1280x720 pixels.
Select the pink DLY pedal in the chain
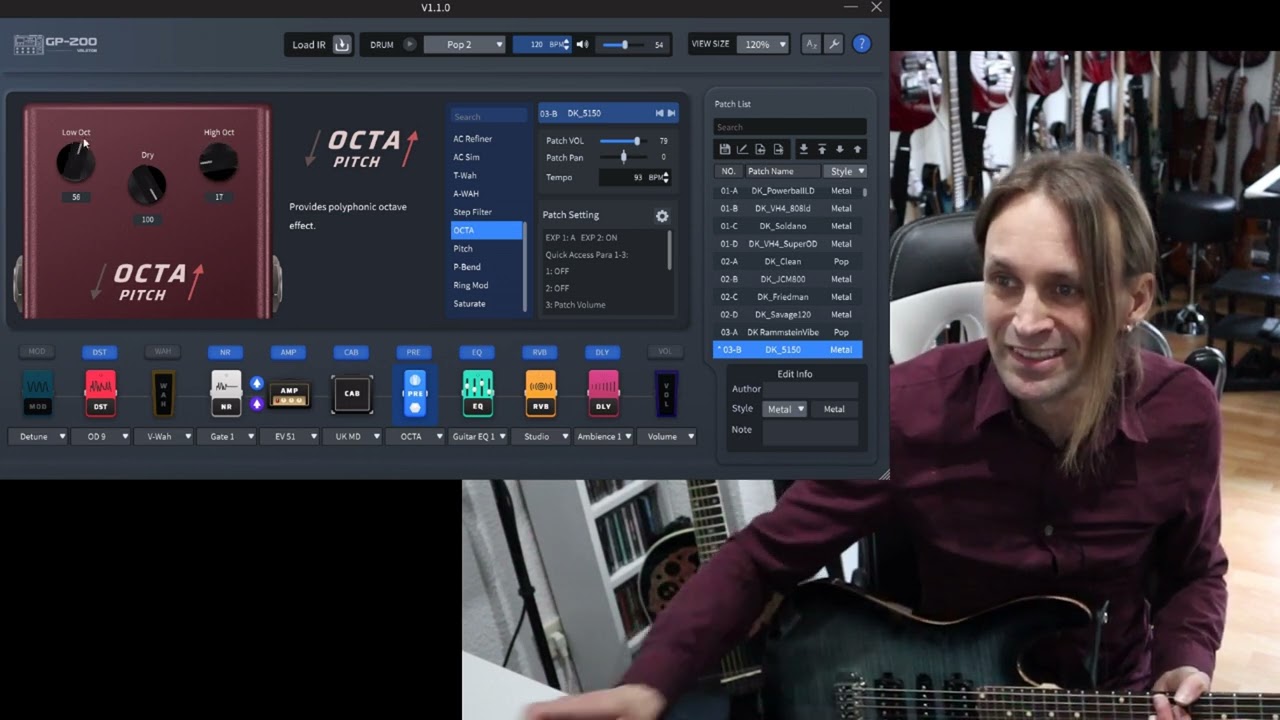tap(603, 394)
